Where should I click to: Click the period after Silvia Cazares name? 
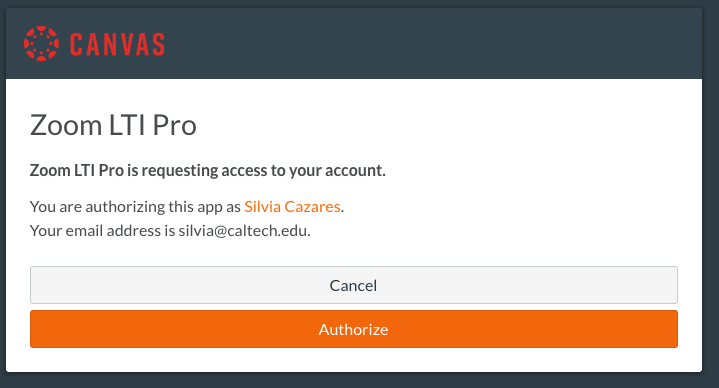[x=342, y=211]
